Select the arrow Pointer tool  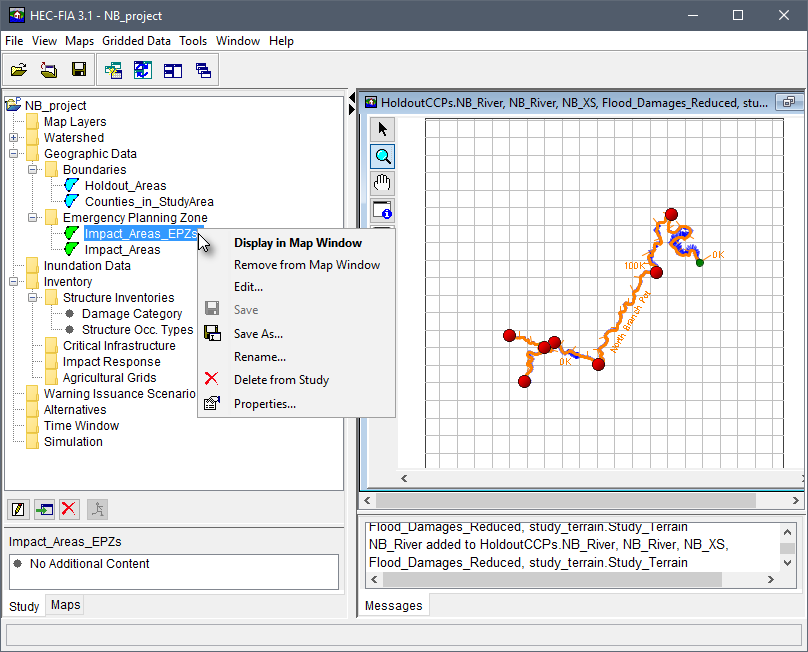382,129
